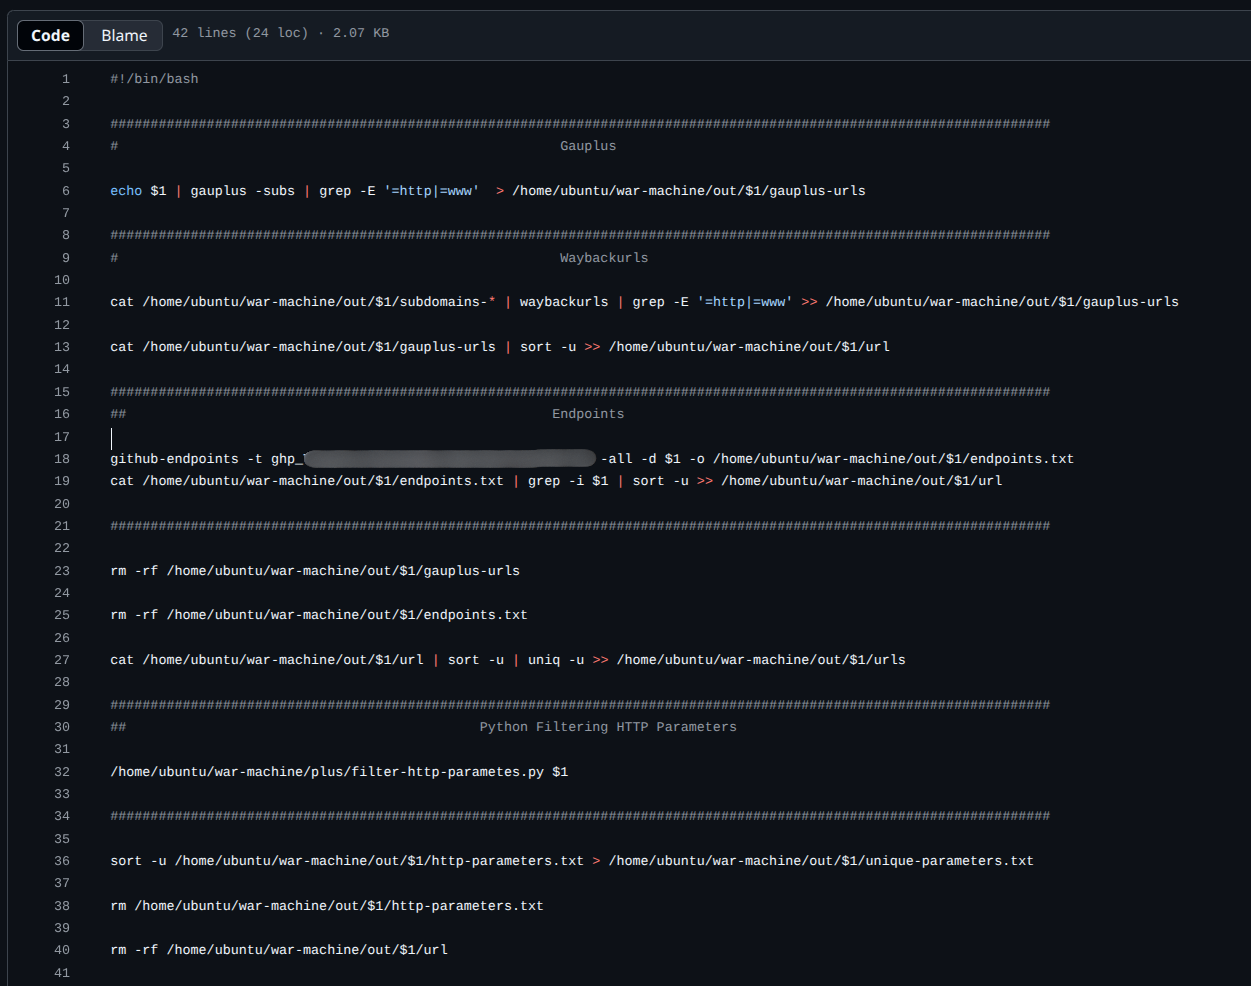The image size is (1251, 986).
Task: Click the '#!/bin/bash' shebang line
Action: (x=154, y=79)
